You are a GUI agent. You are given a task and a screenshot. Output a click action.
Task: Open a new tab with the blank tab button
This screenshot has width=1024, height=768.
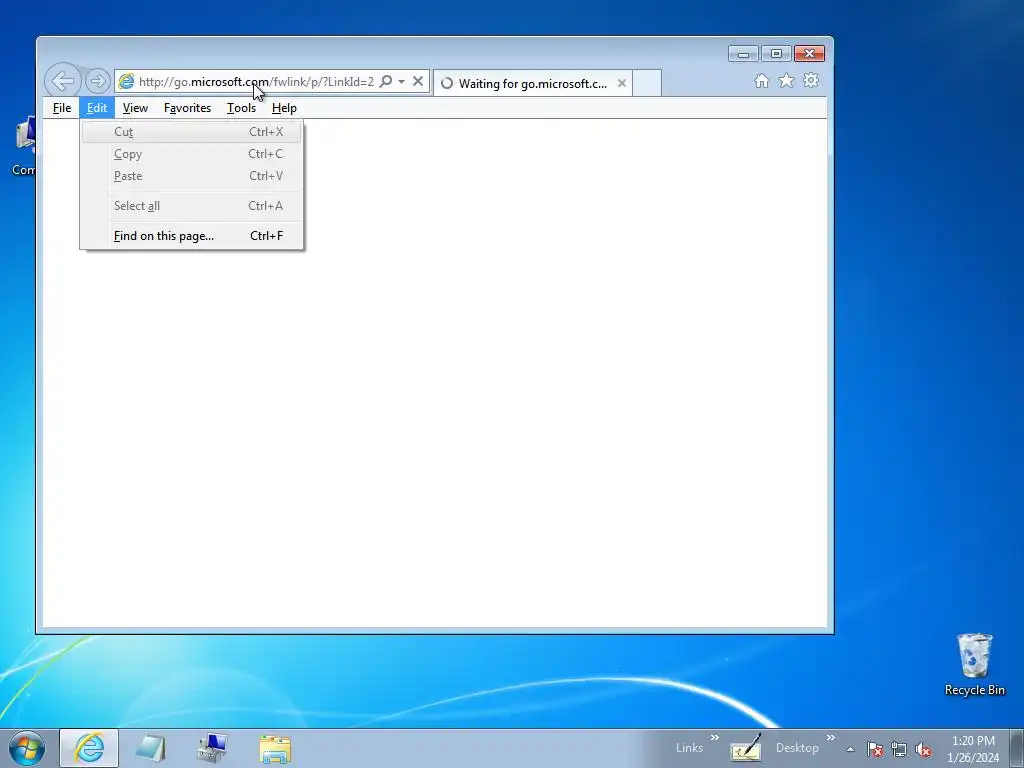pyautogui.click(x=647, y=83)
